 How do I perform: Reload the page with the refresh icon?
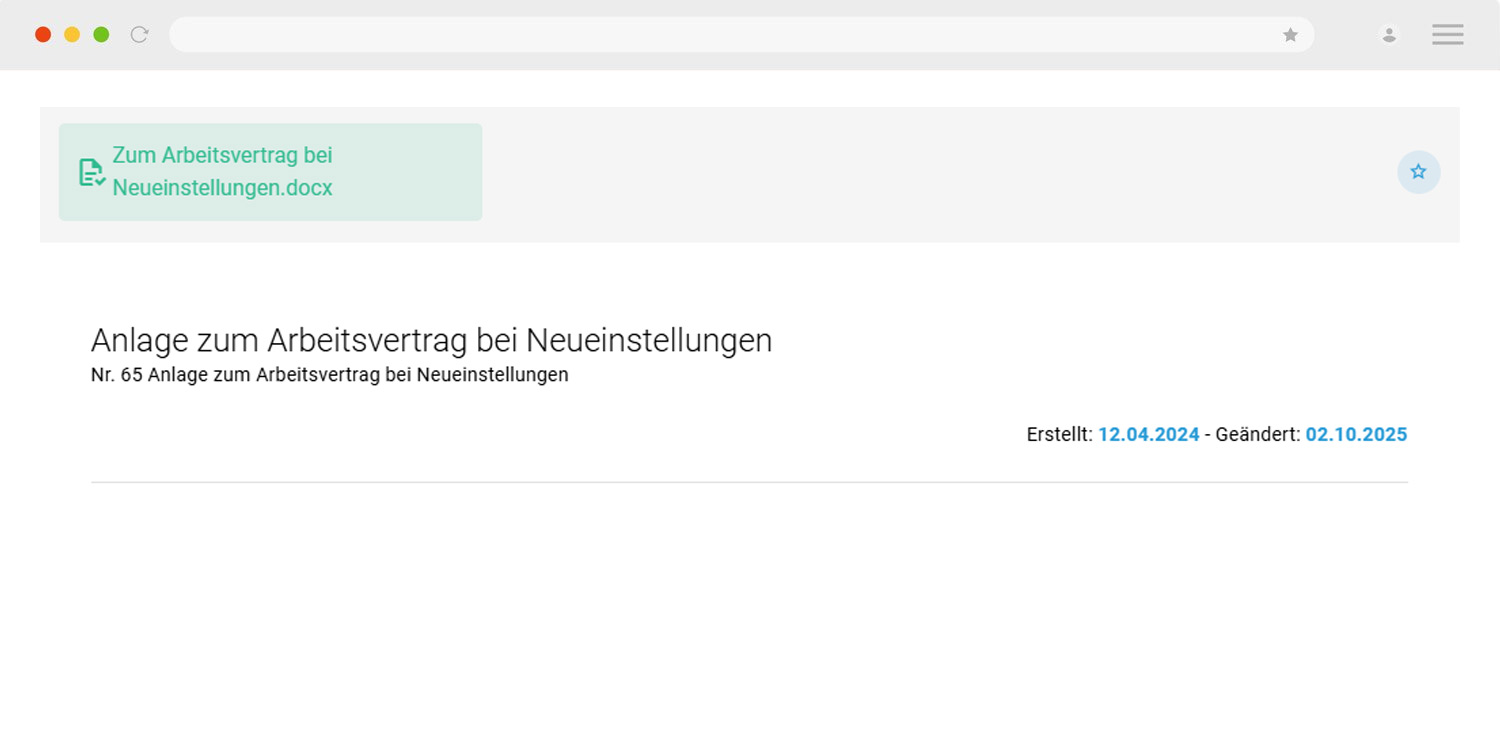(140, 35)
